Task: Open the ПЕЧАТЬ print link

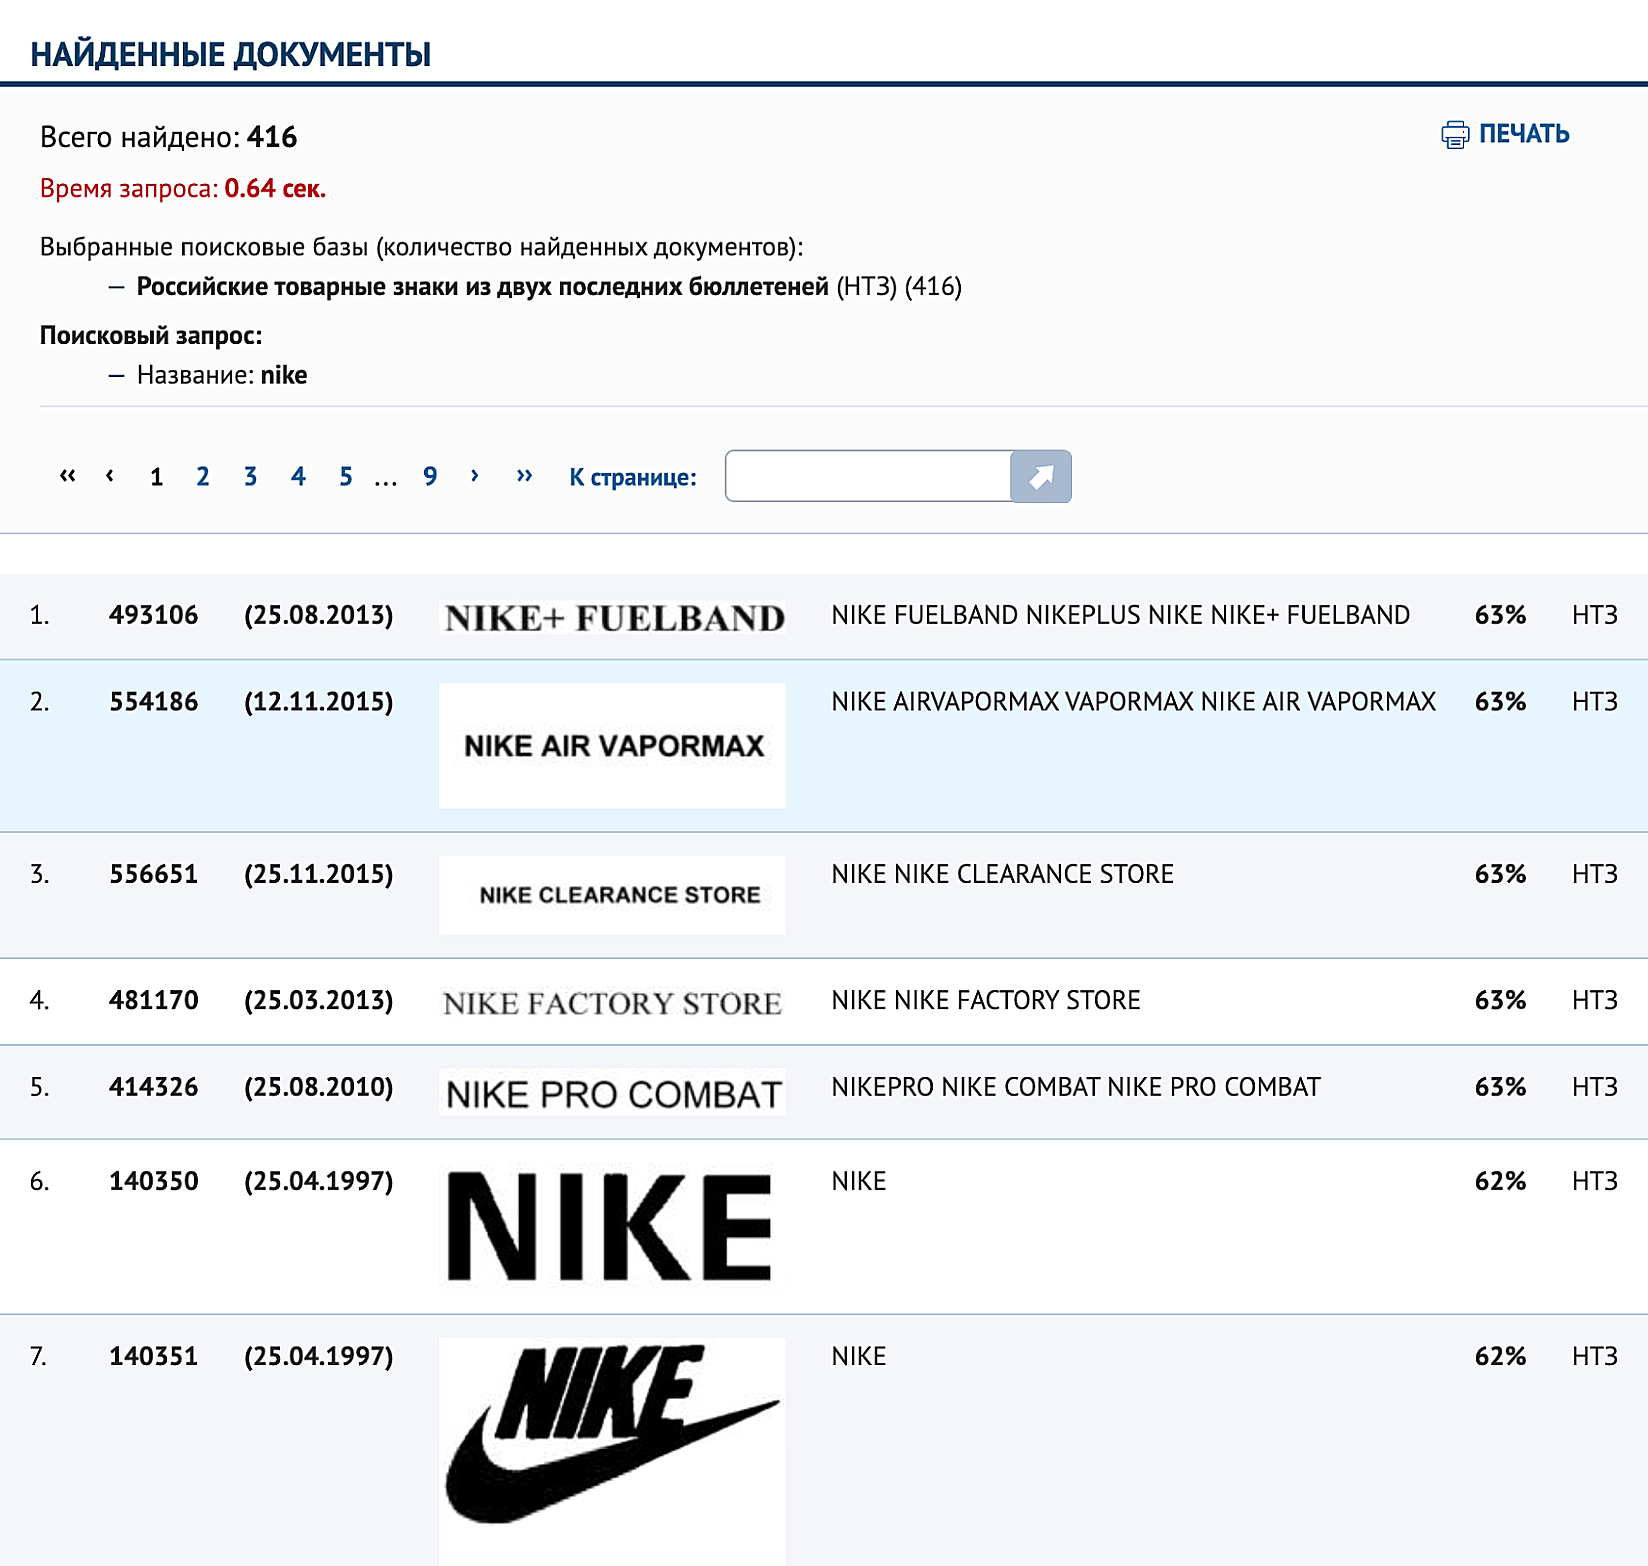Action: click(x=1524, y=134)
